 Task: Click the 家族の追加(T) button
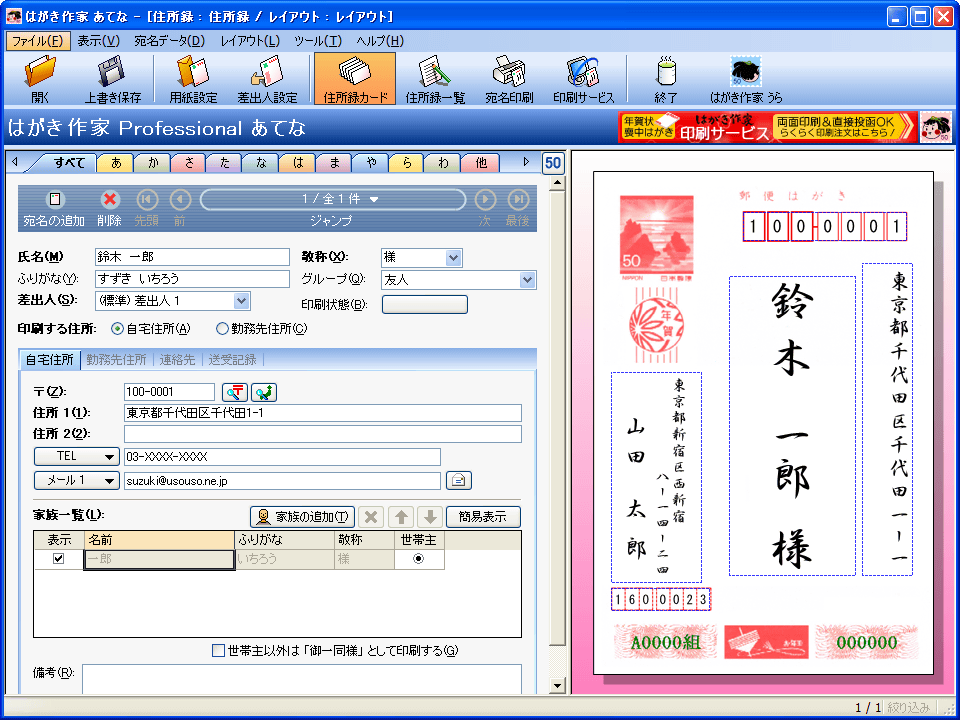[302, 517]
